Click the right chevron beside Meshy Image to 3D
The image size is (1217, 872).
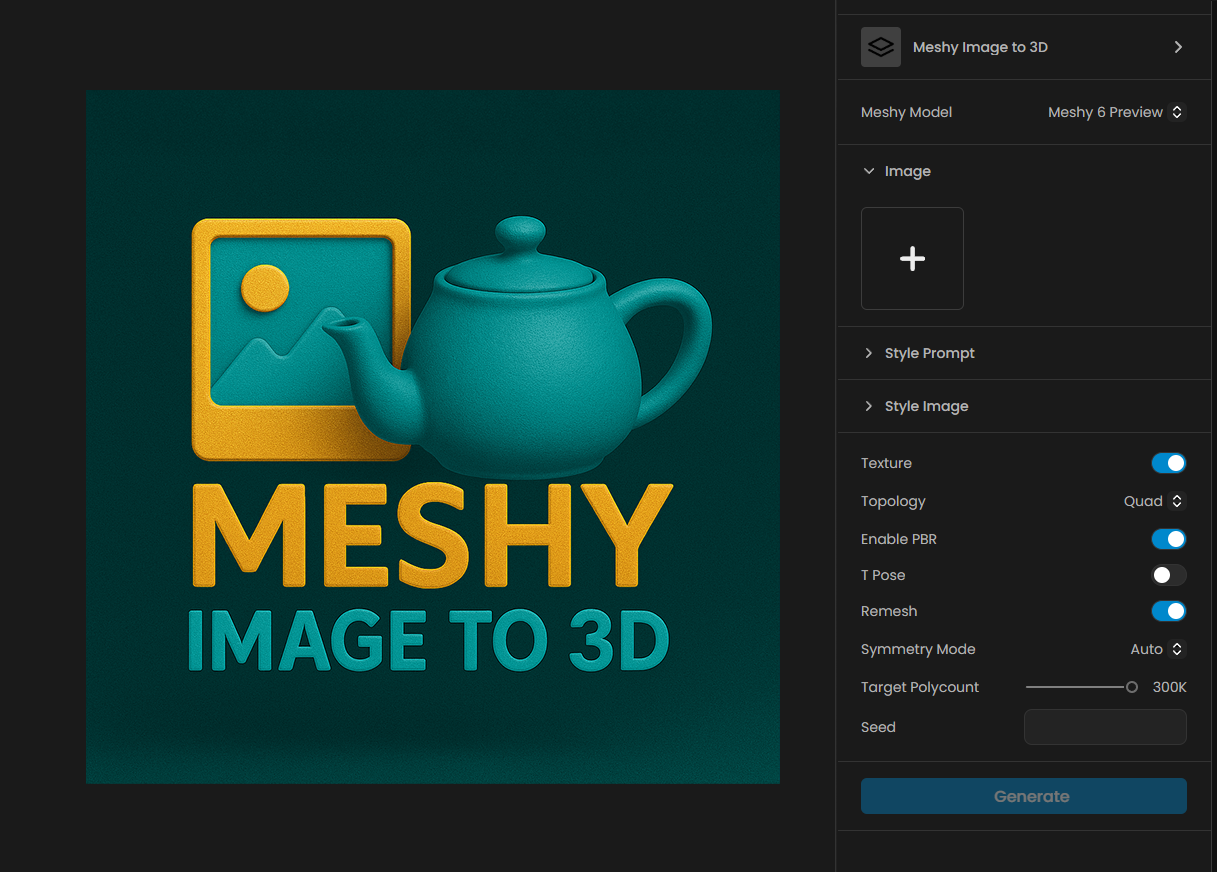coord(1178,47)
